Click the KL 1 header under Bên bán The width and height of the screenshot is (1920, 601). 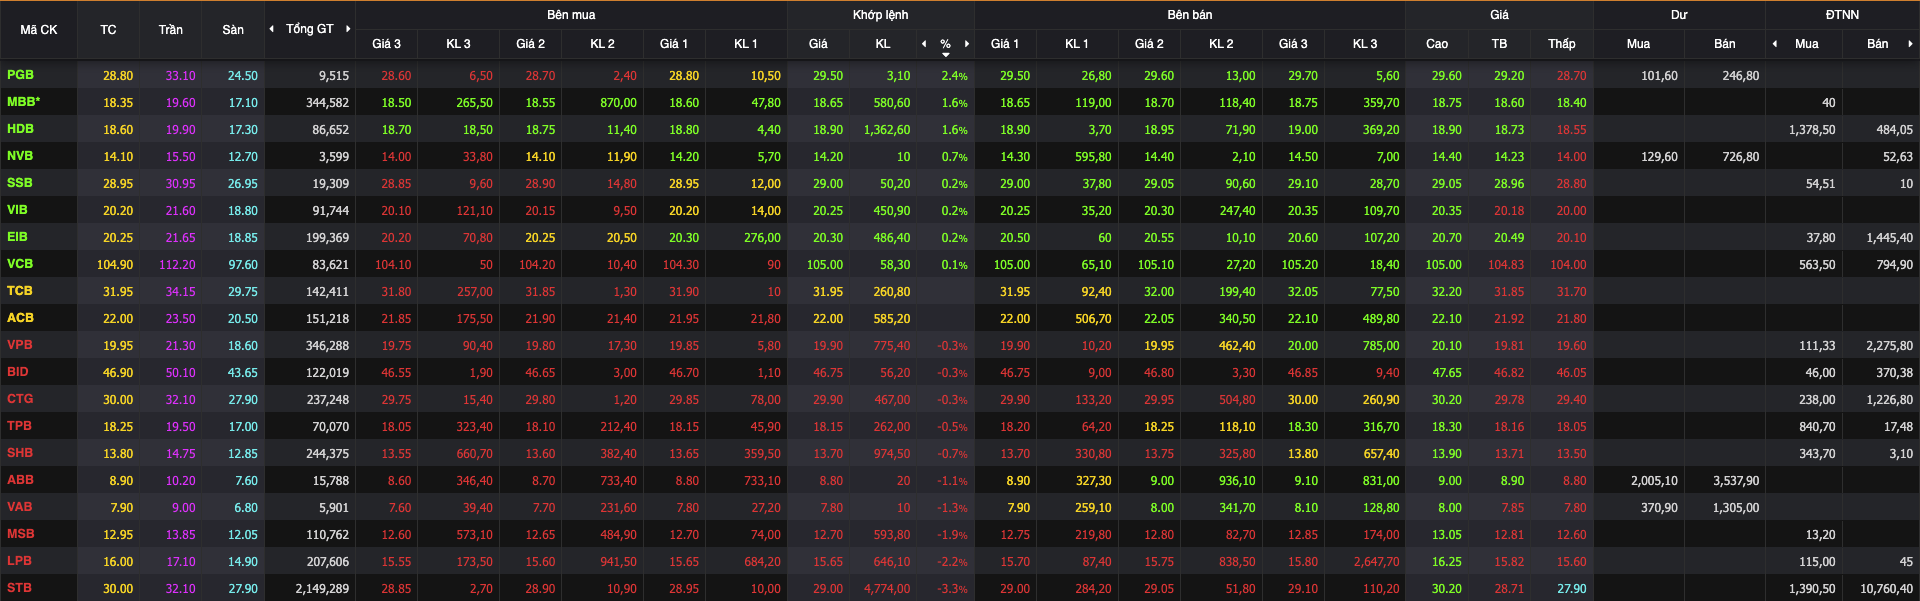tap(1077, 44)
